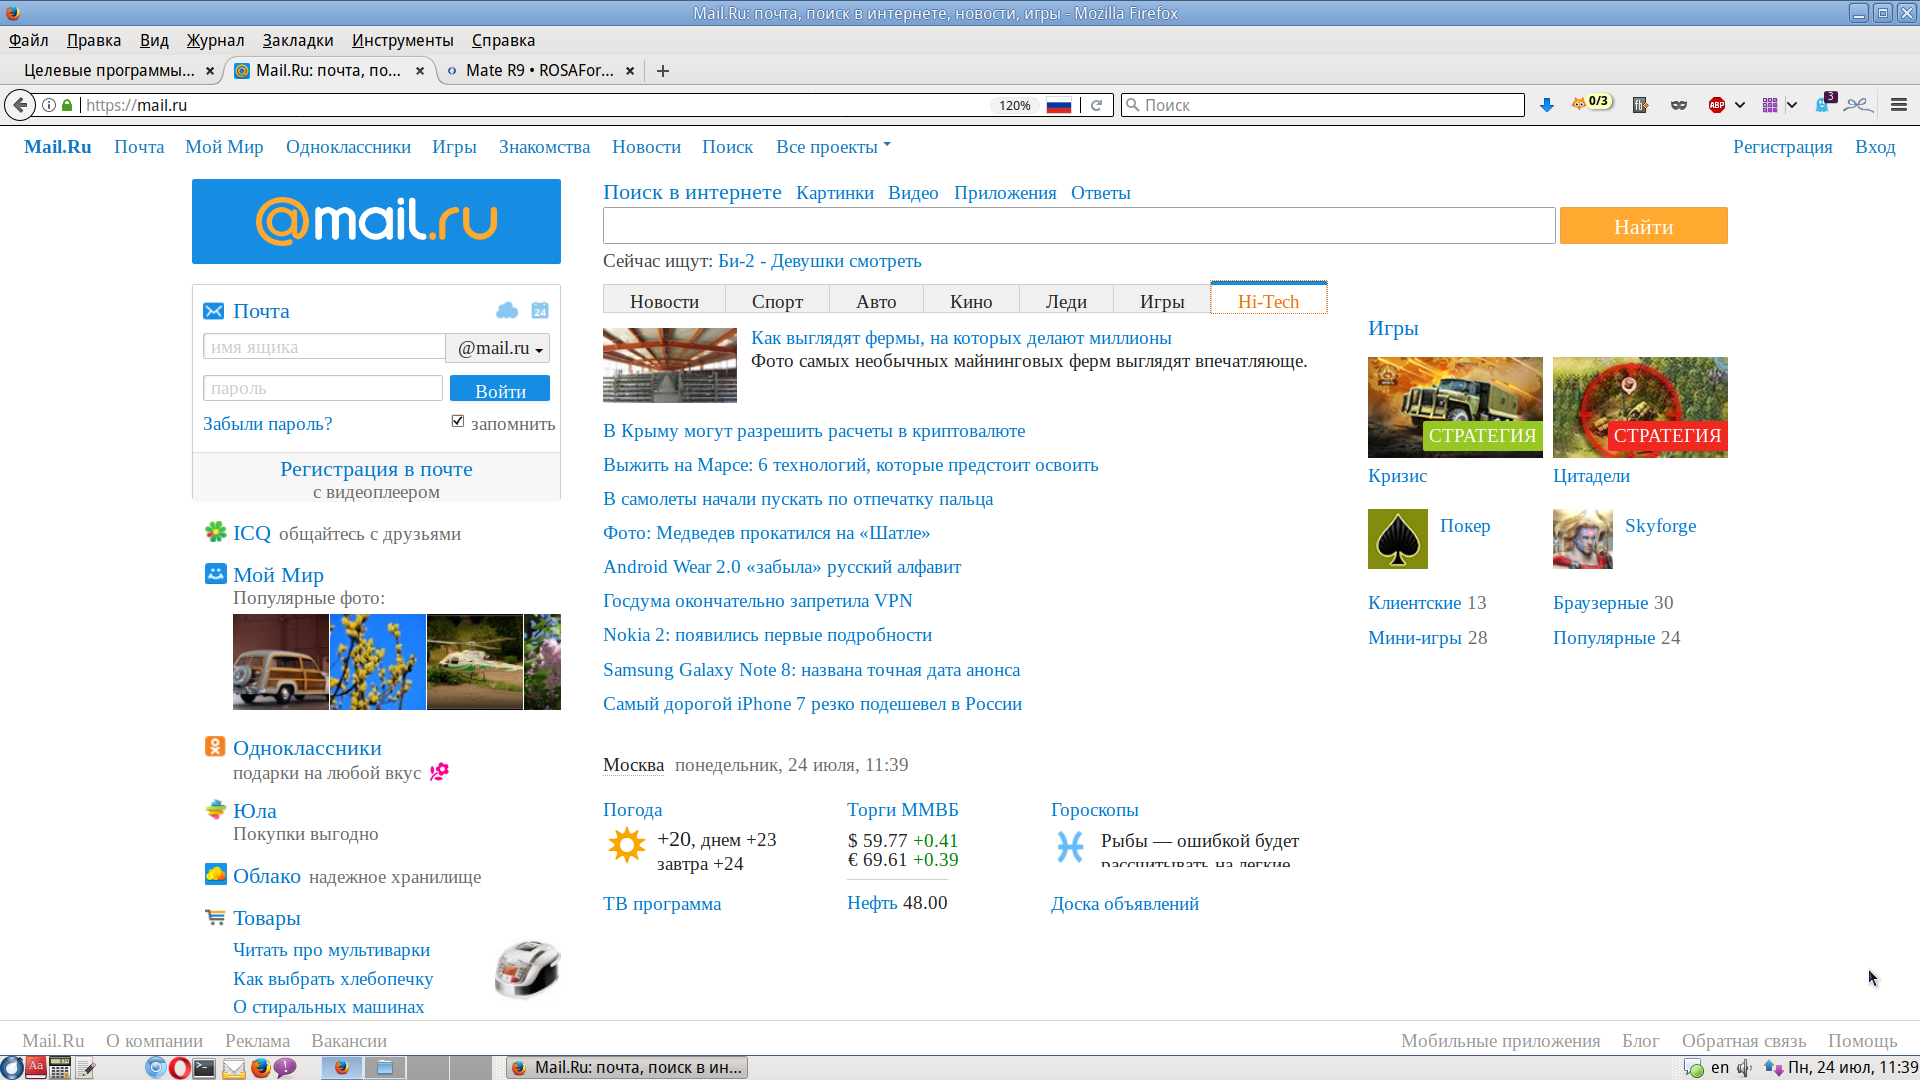The width and height of the screenshot is (1920, 1080).
Task: Click the 120% zoom level indicator
Action: point(1014,105)
